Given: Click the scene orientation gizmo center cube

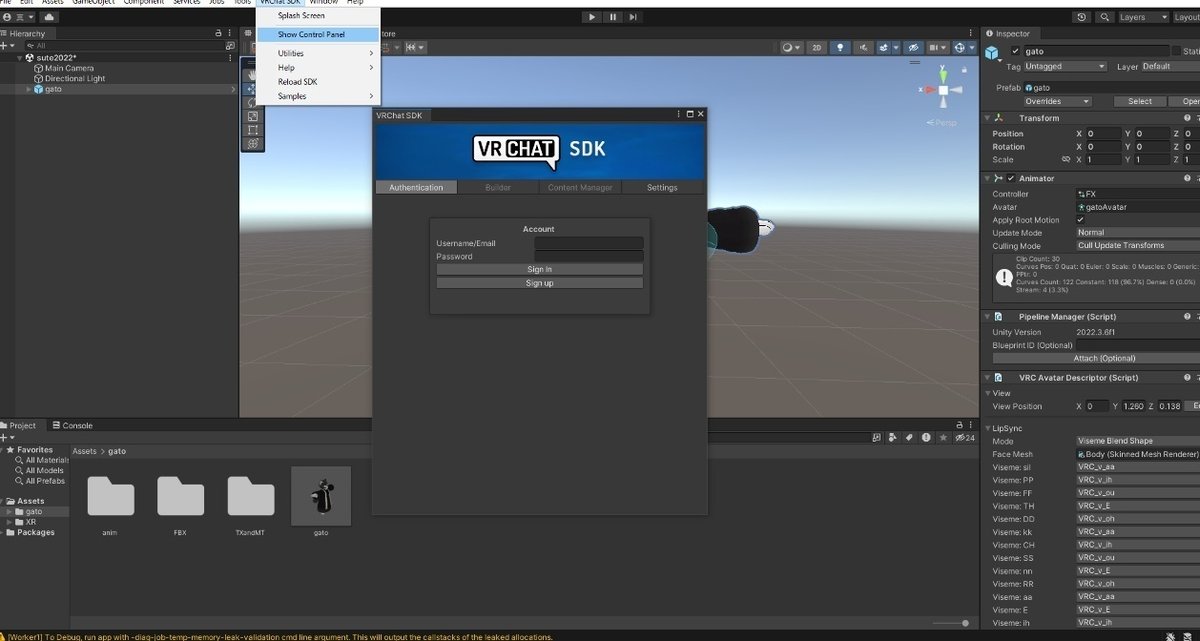Looking at the screenshot, I should click(942, 90).
